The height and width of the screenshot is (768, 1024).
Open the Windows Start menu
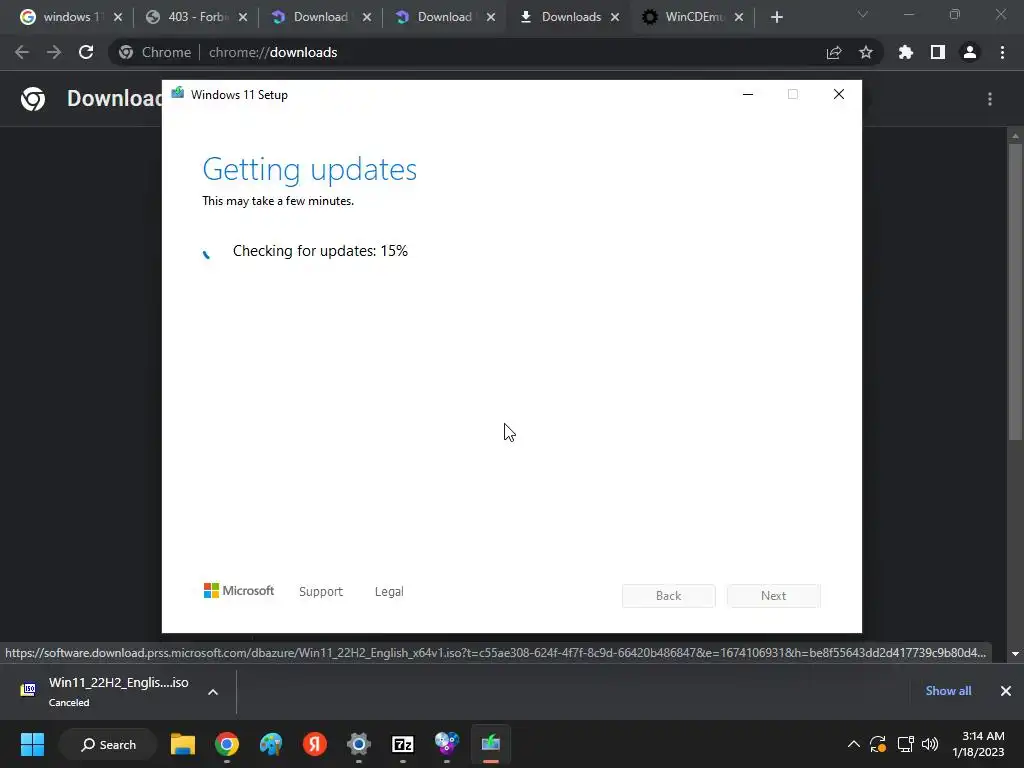click(32, 744)
